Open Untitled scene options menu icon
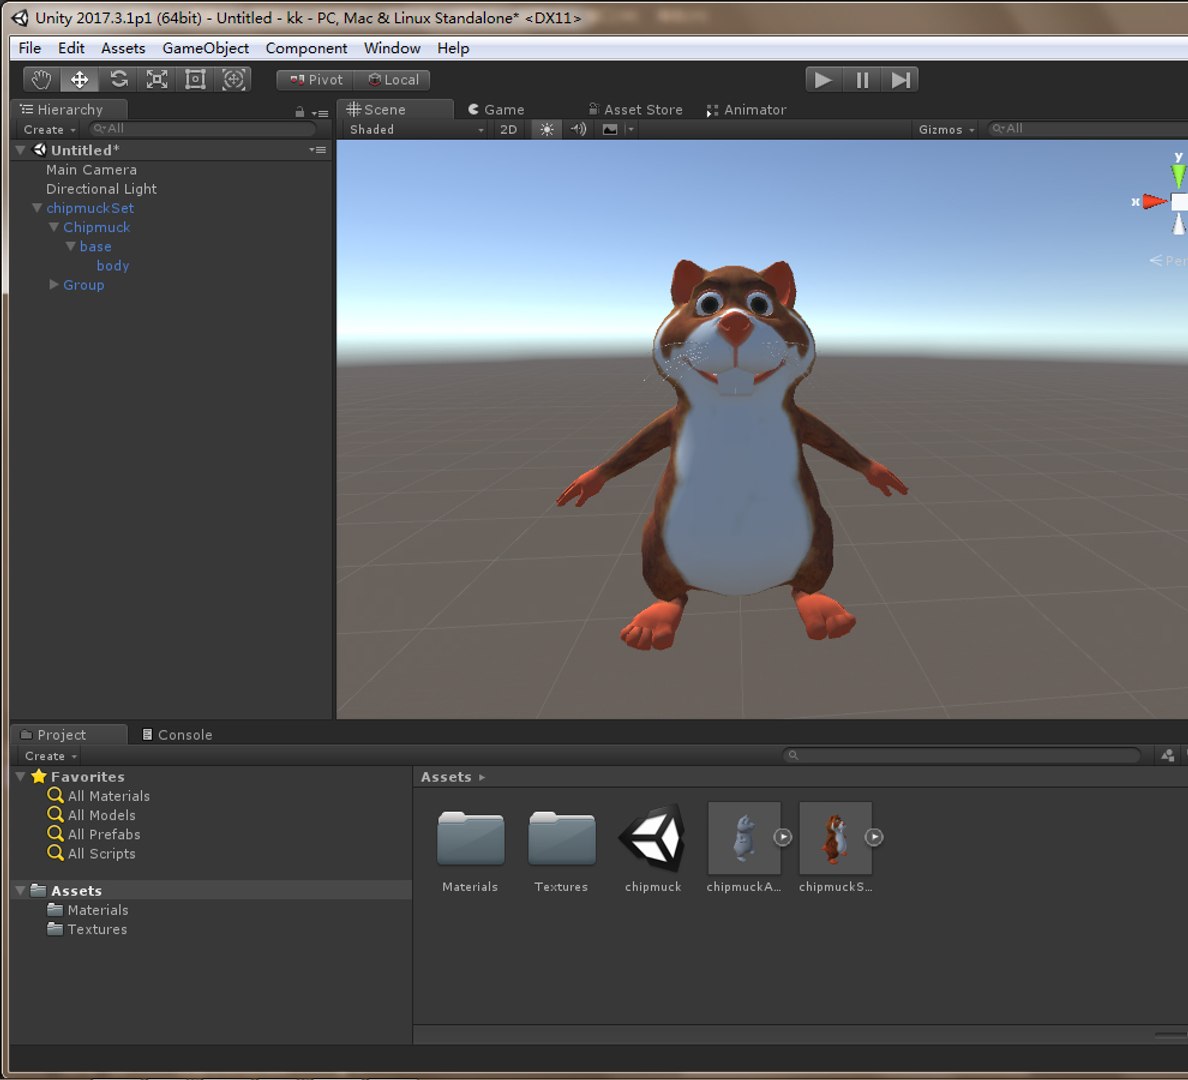 (x=317, y=150)
